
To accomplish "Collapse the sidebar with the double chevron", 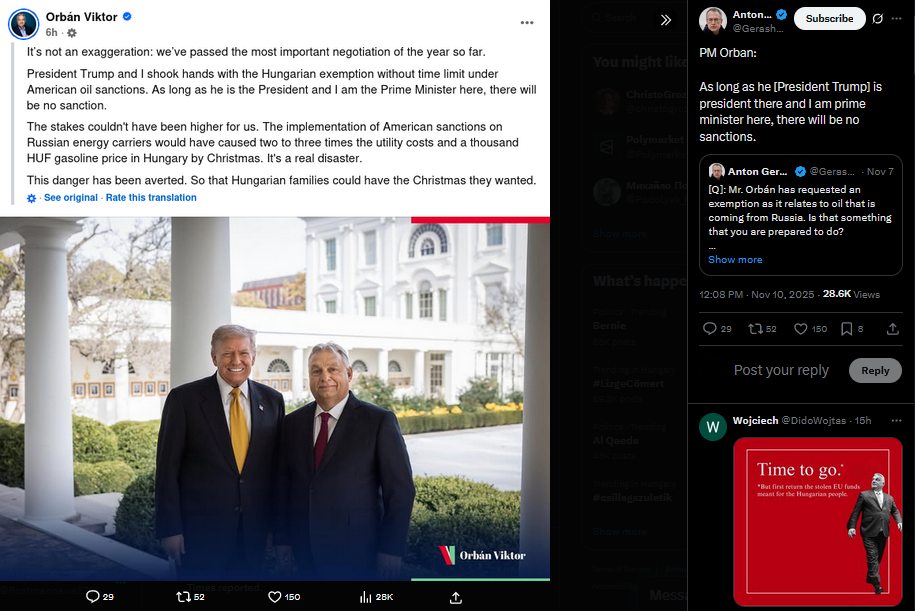I will [666, 20].
